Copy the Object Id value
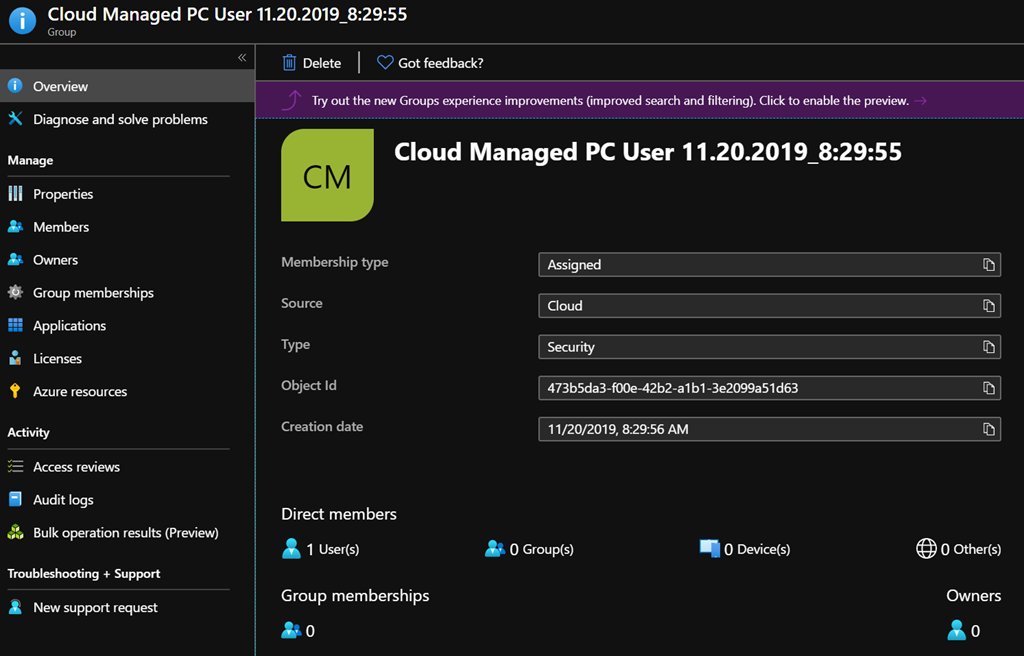The width and height of the screenshot is (1024, 656). (988, 388)
